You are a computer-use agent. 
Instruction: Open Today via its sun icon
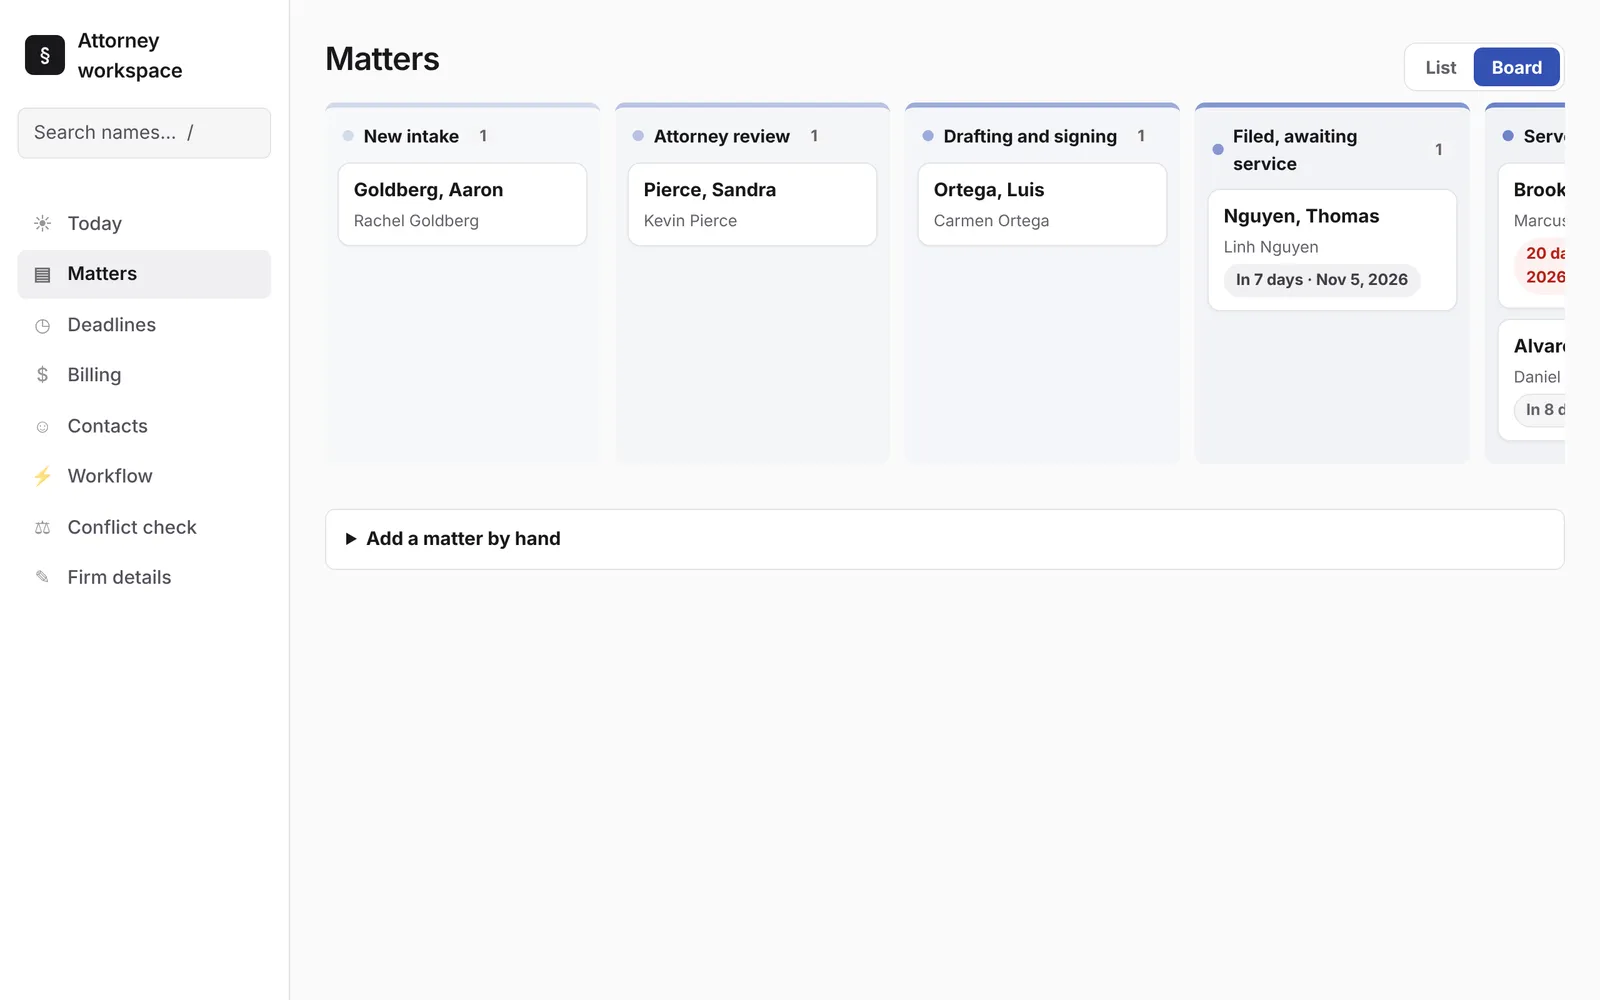(x=42, y=223)
